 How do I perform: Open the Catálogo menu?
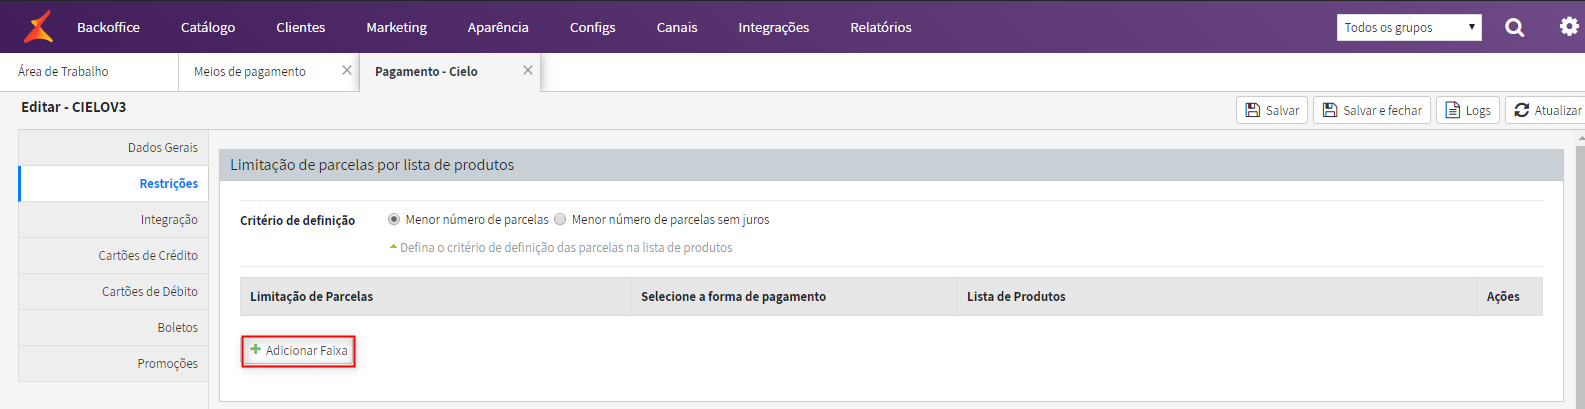pos(208,27)
